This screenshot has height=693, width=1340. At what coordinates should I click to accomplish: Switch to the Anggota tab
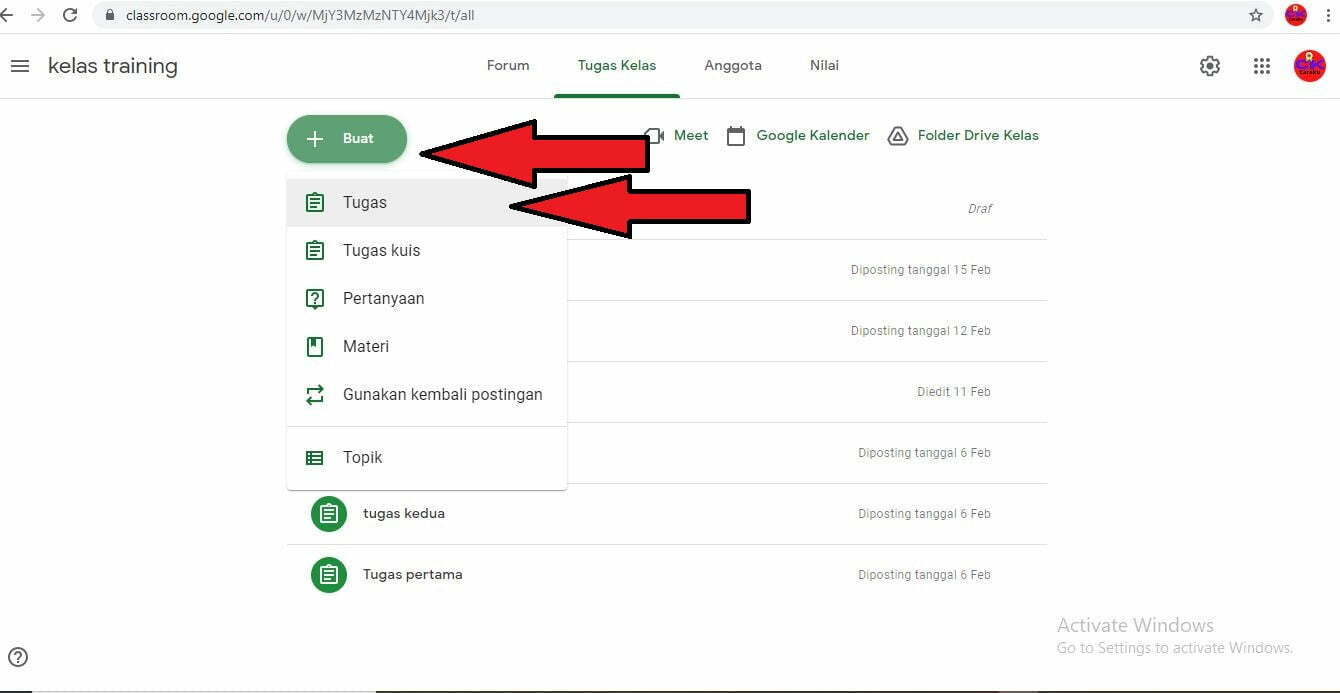pyautogui.click(x=732, y=66)
